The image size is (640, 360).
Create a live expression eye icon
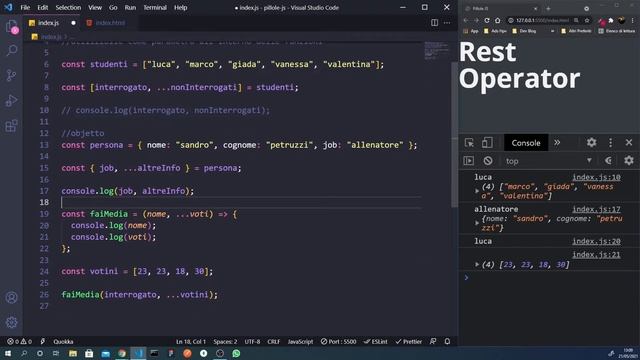tap(608, 161)
